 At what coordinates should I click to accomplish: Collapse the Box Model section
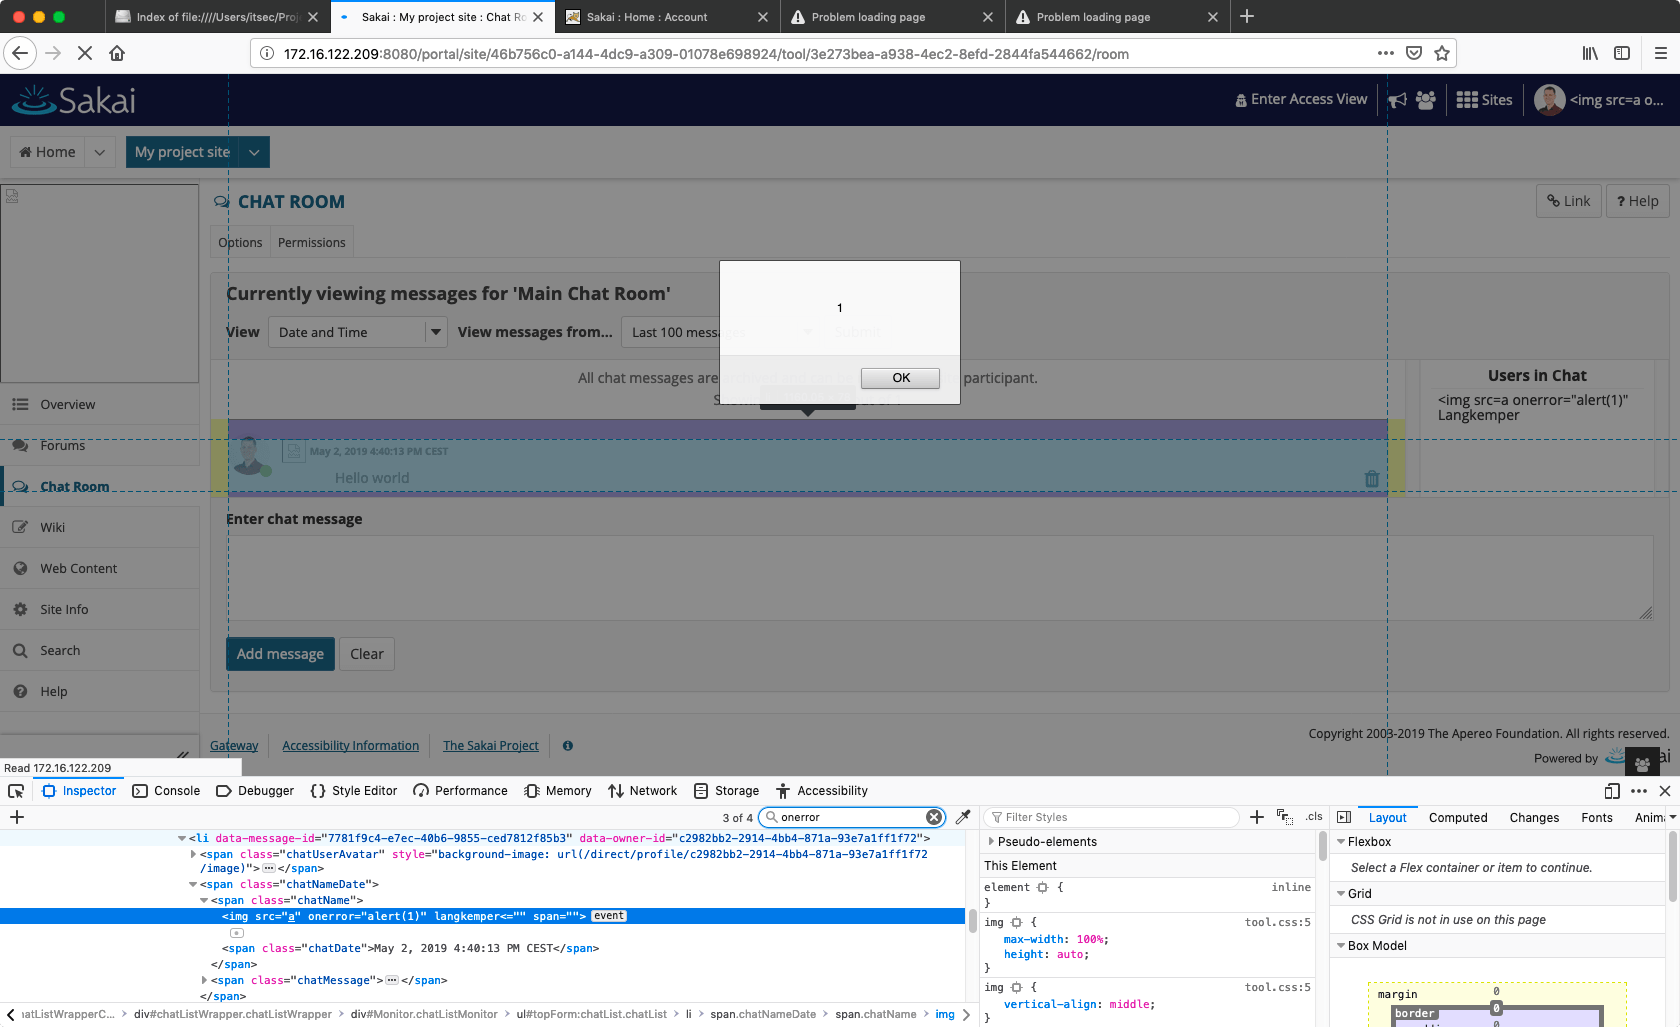tap(1341, 946)
